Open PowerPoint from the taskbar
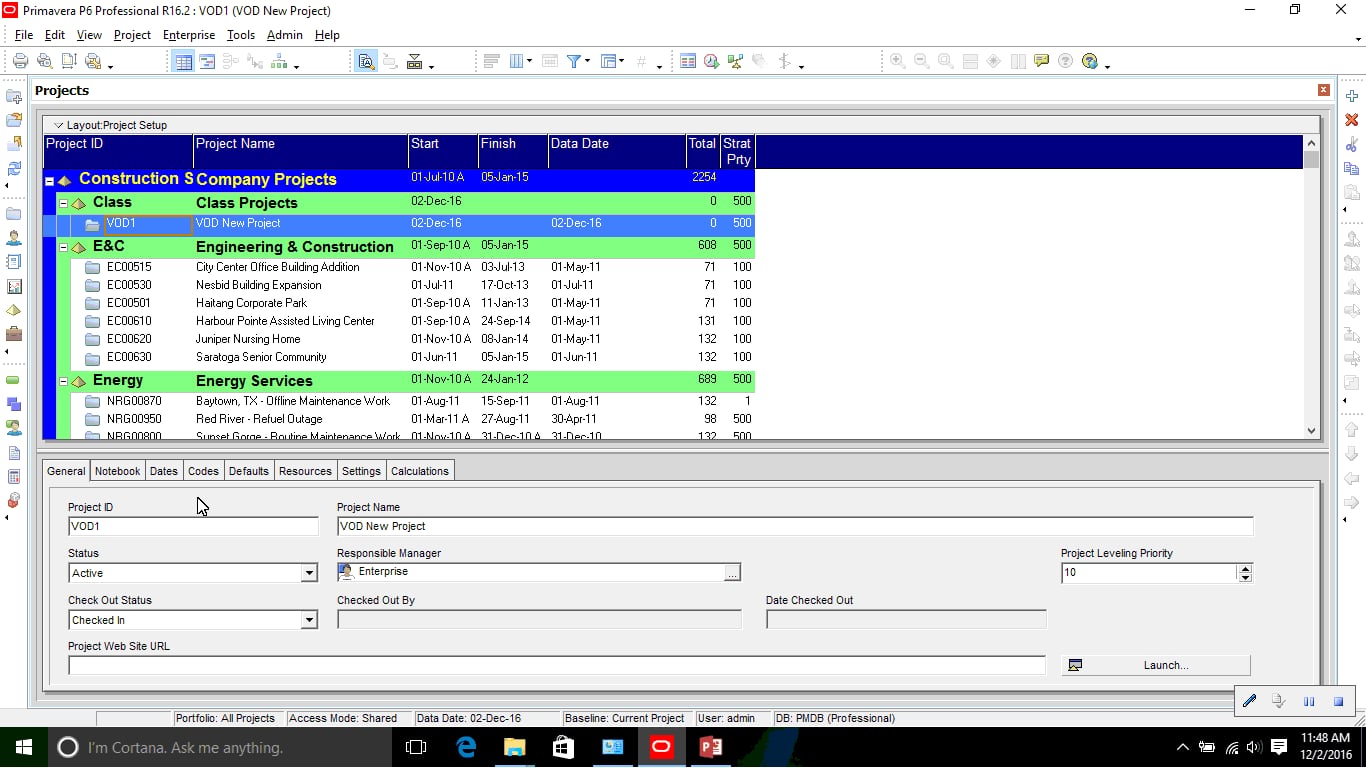 pyautogui.click(x=710, y=747)
